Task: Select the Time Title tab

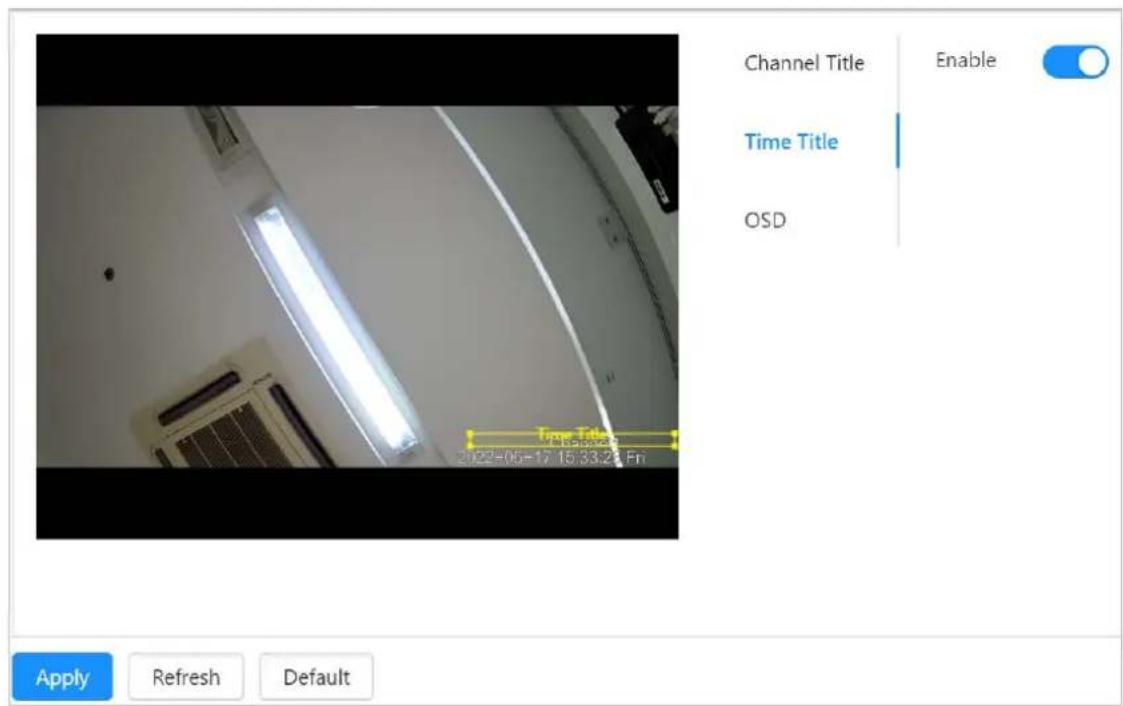Action: [791, 142]
